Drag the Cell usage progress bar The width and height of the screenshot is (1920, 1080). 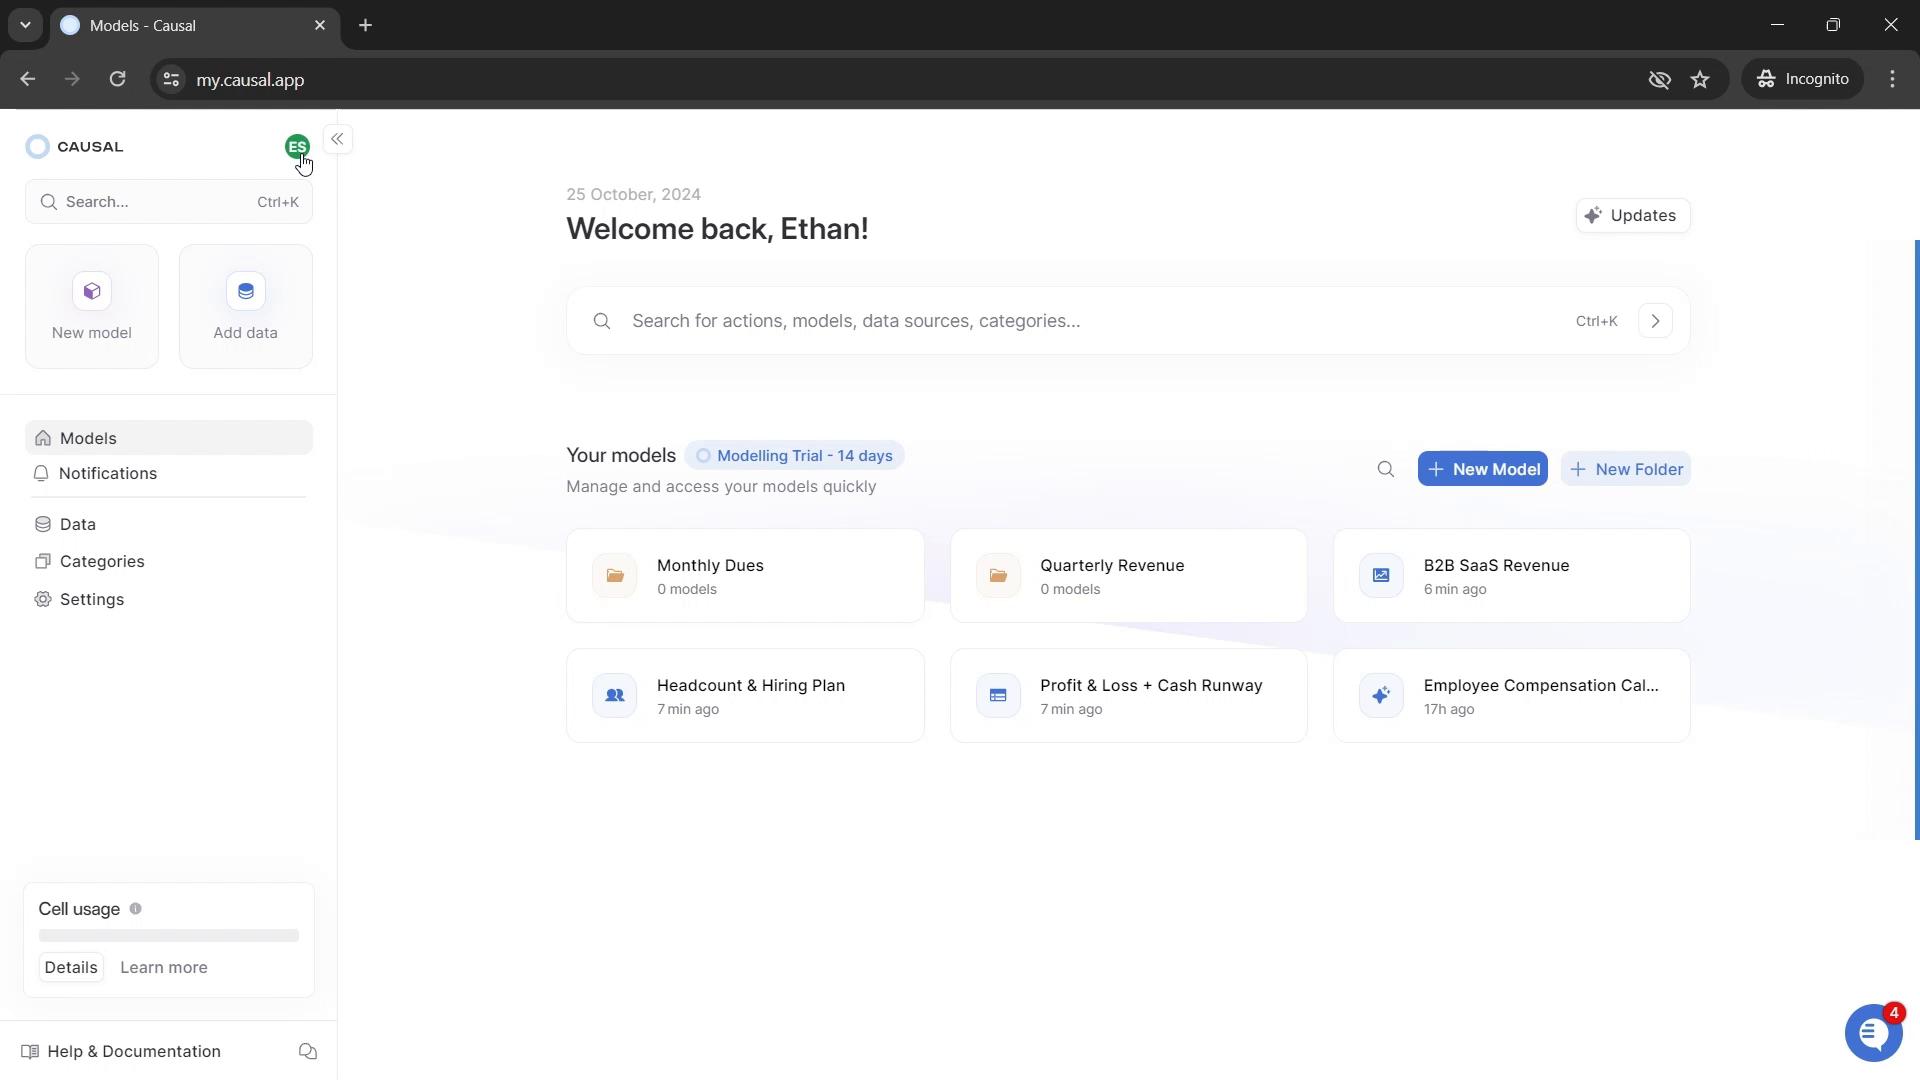pos(167,936)
